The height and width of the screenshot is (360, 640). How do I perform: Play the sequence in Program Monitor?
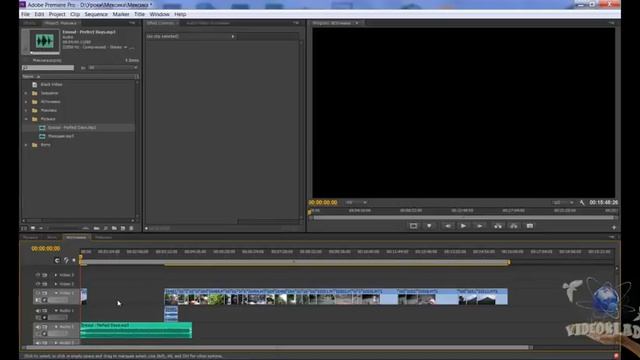point(463,226)
